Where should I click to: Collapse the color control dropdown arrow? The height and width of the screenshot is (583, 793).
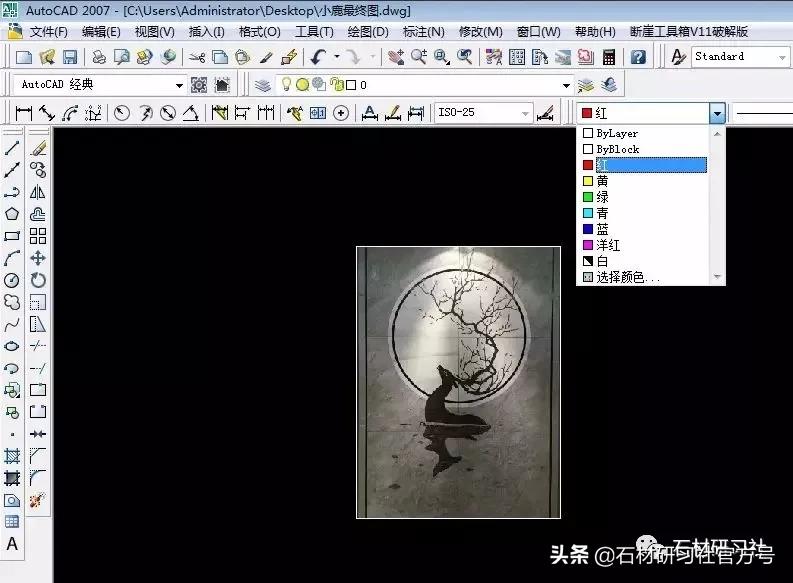[717, 113]
